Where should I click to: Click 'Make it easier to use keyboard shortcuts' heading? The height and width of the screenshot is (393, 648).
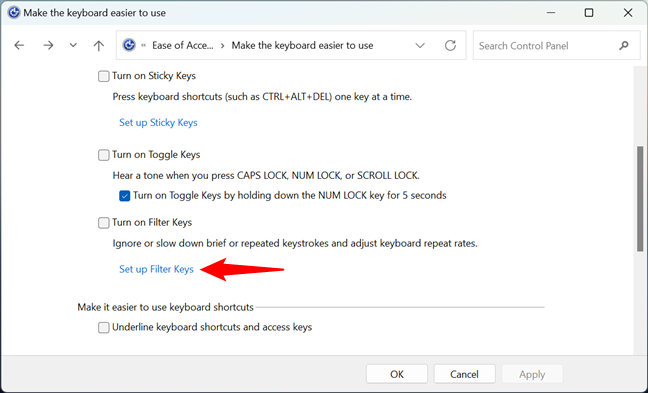[x=165, y=307]
